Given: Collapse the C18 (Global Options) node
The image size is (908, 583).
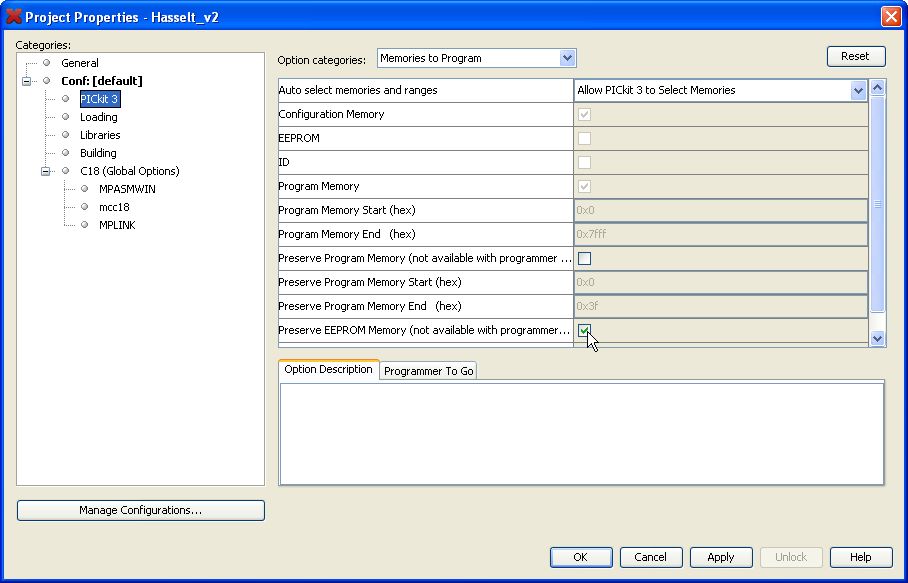Looking at the screenshot, I should pos(46,171).
